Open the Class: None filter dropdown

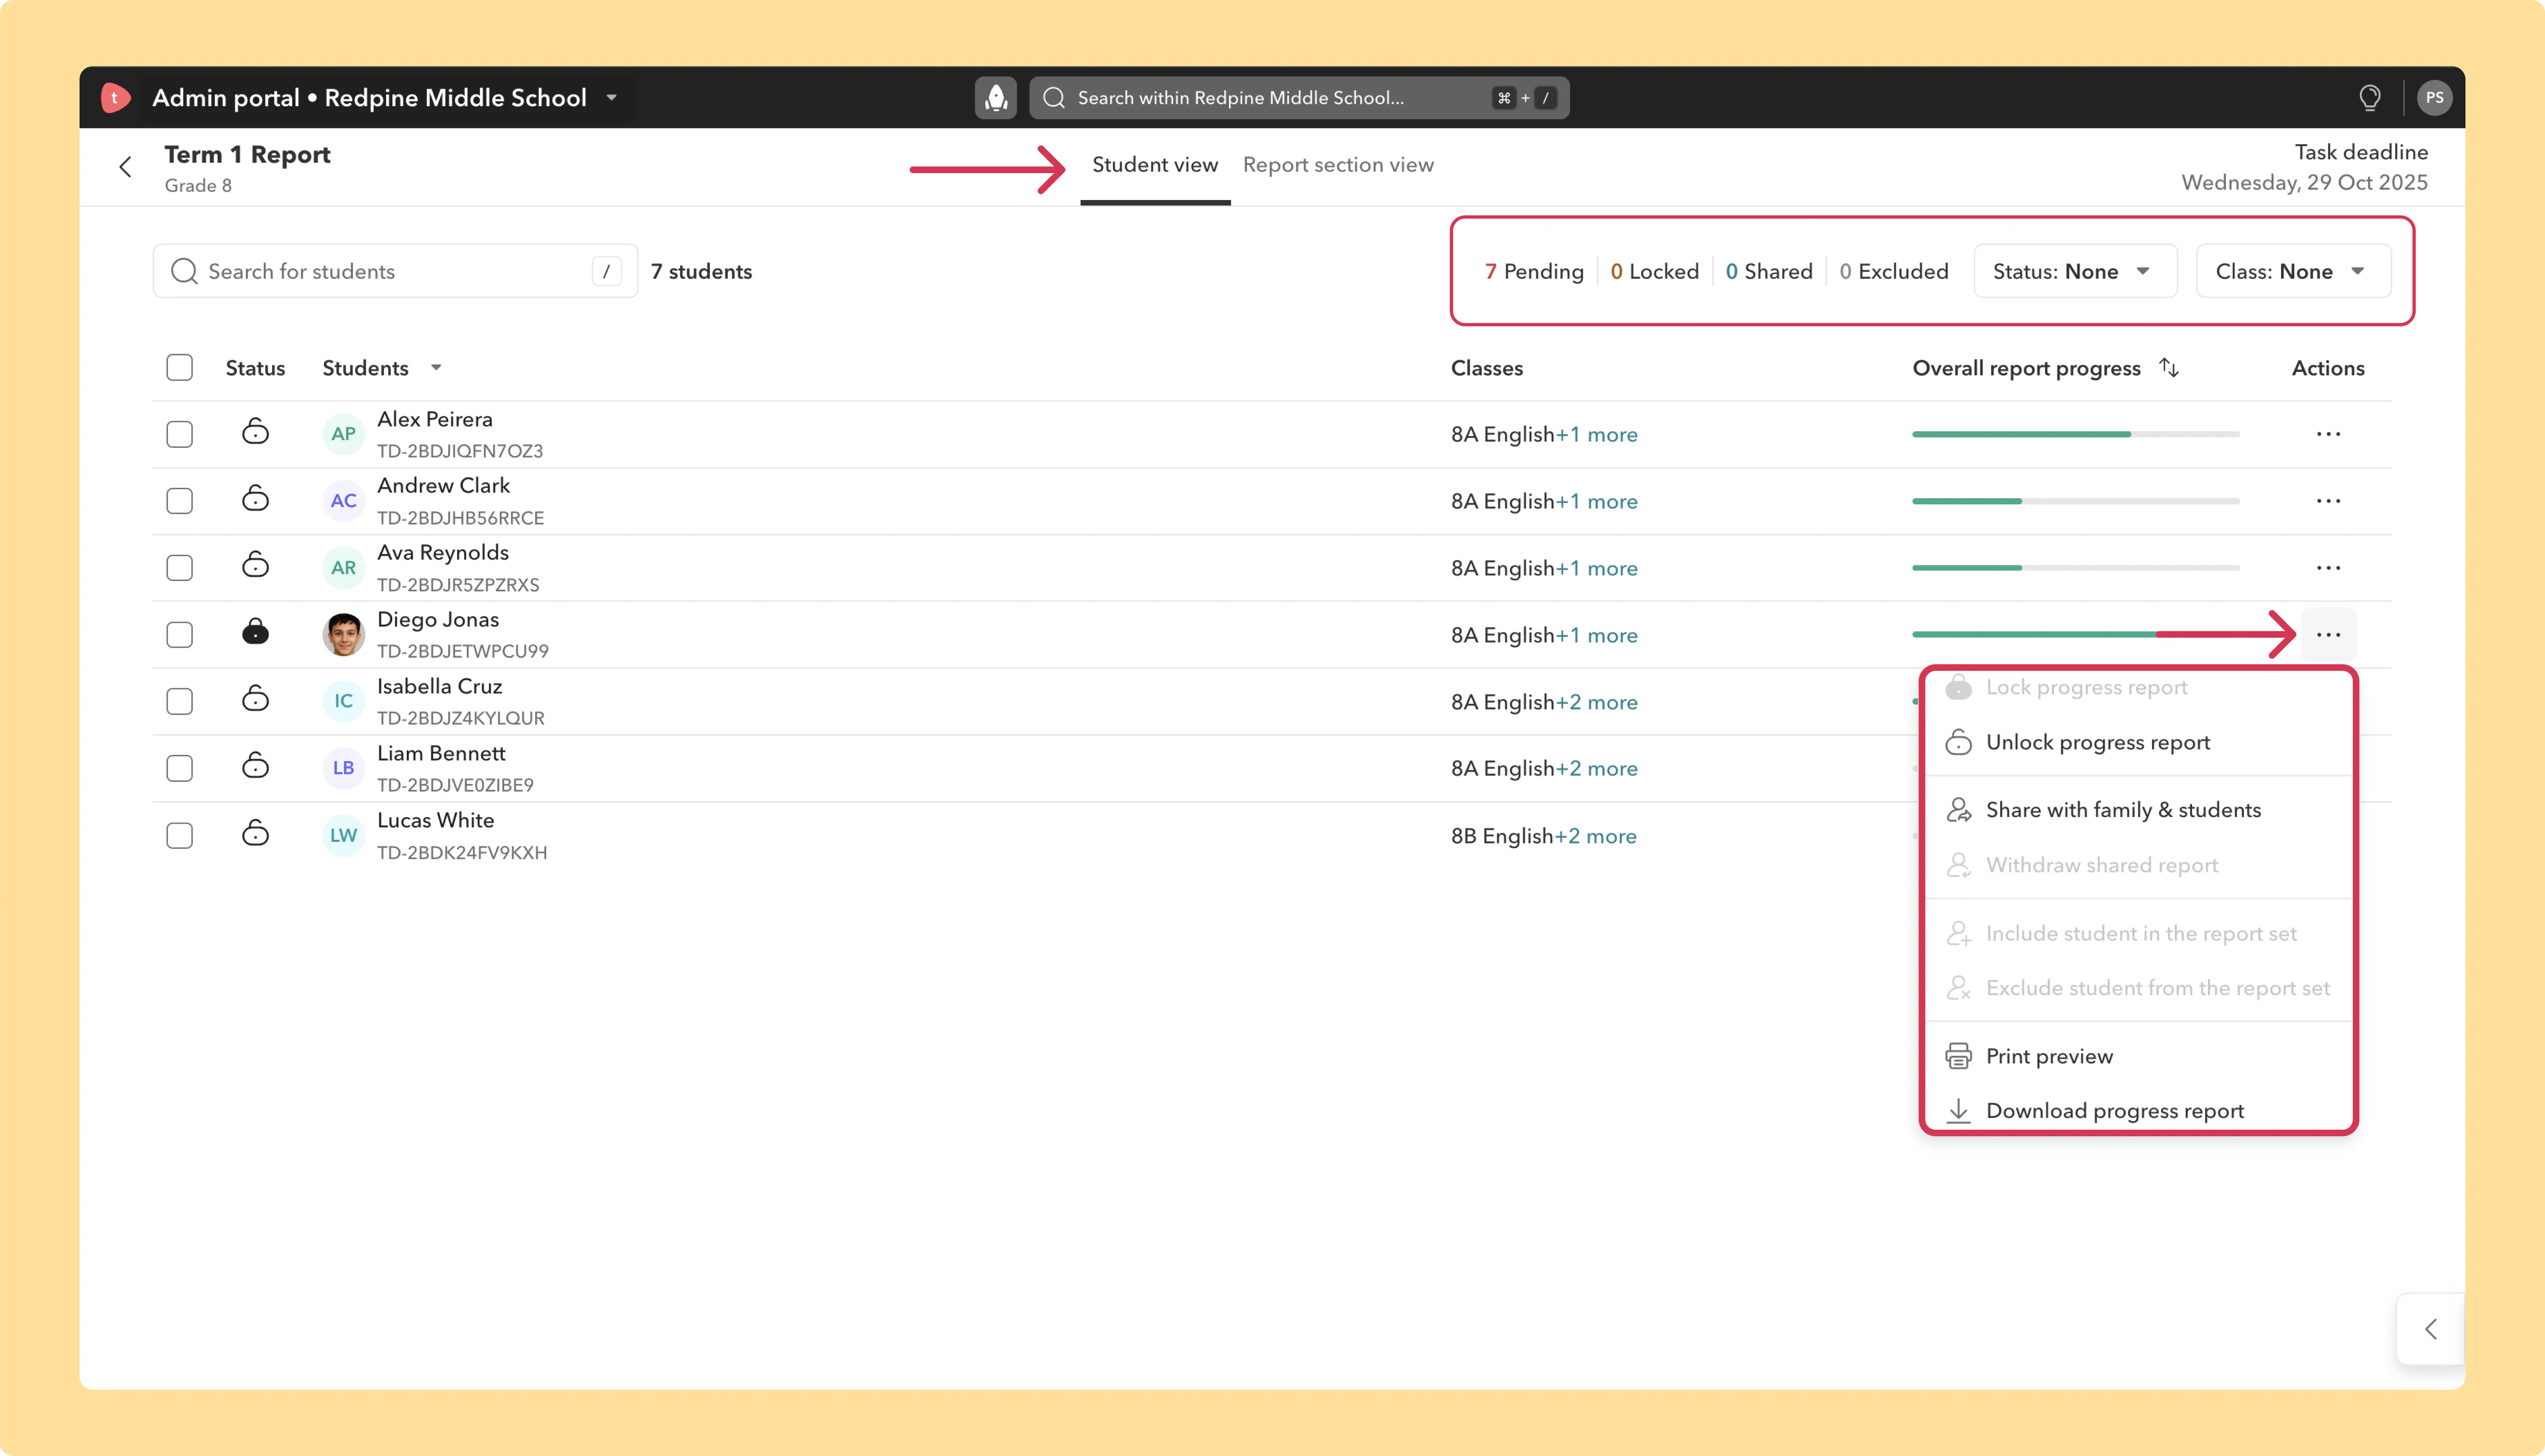[2293, 271]
